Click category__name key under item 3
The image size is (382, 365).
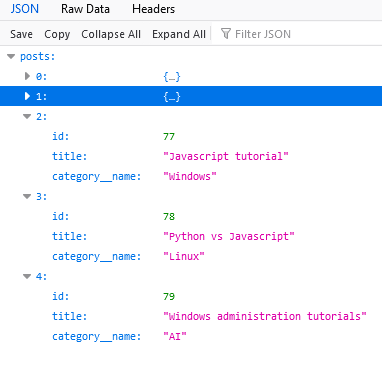97,256
